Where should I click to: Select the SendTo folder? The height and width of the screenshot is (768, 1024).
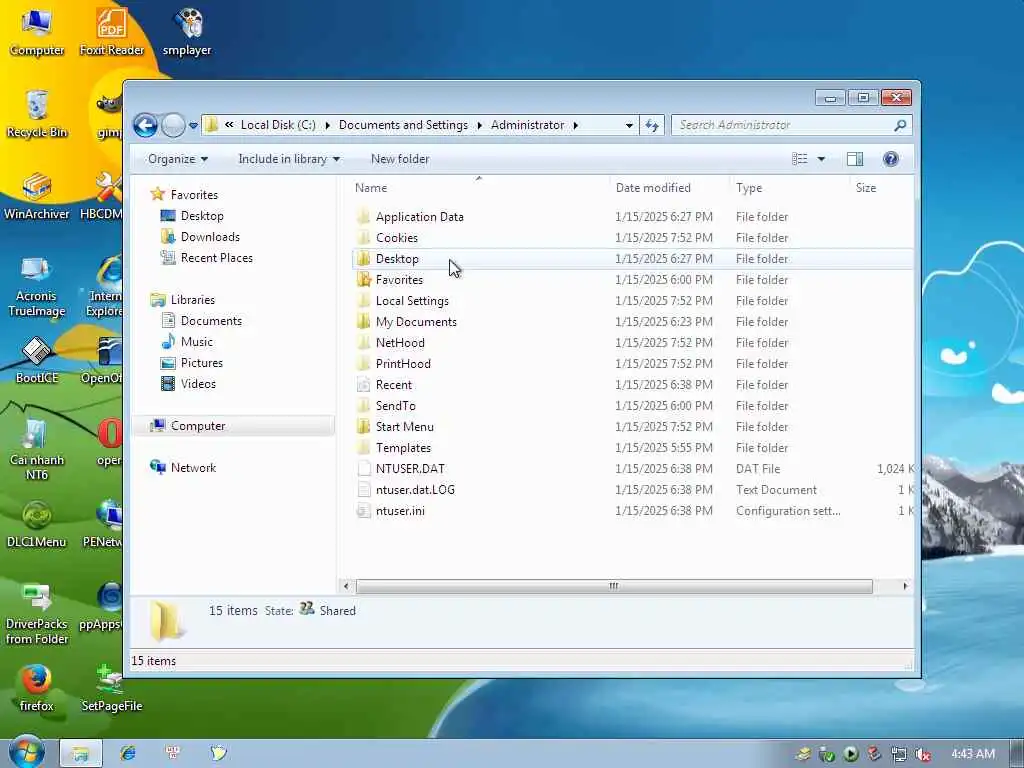click(395, 406)
